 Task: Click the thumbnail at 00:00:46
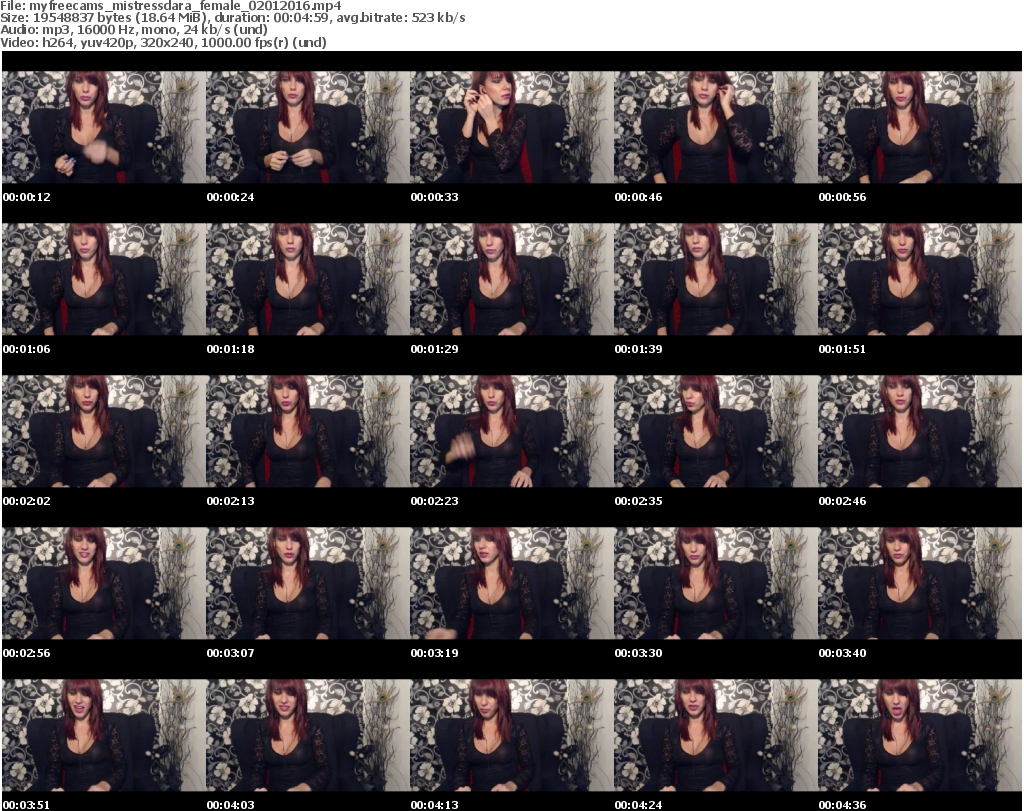pyautogui.click(x=716, y=127)
